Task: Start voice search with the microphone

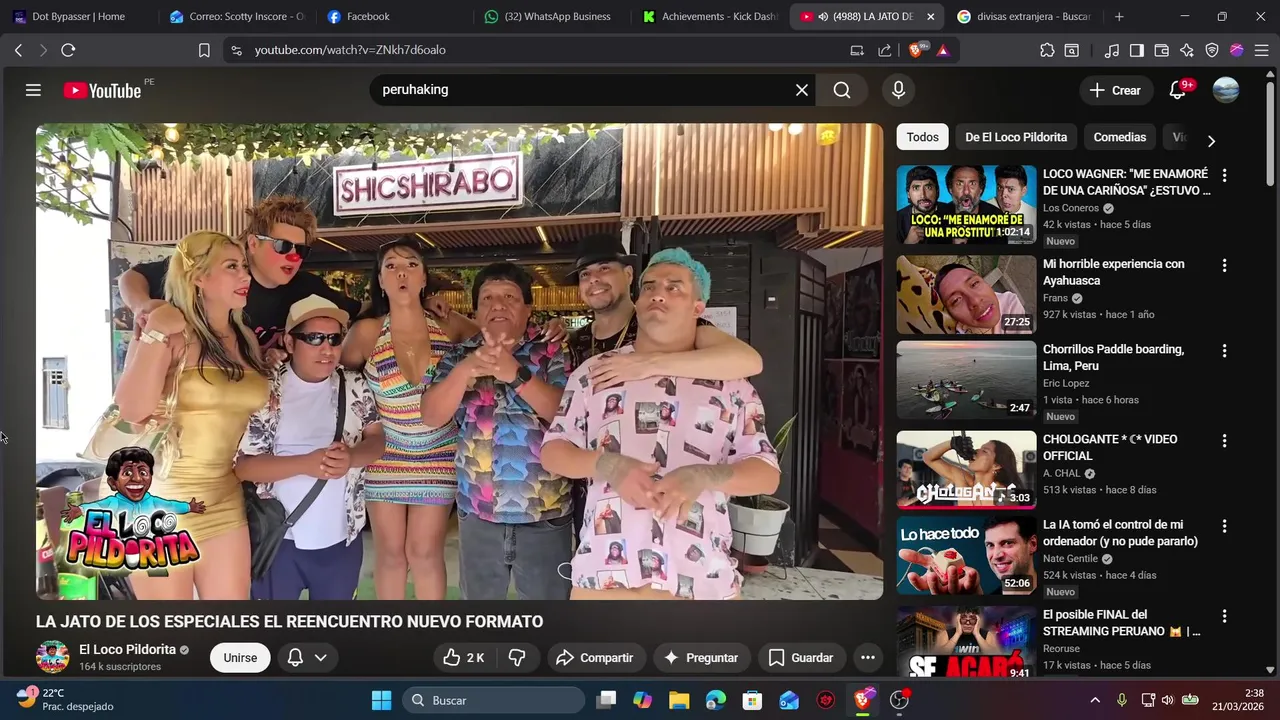Action: pos(898,90)
